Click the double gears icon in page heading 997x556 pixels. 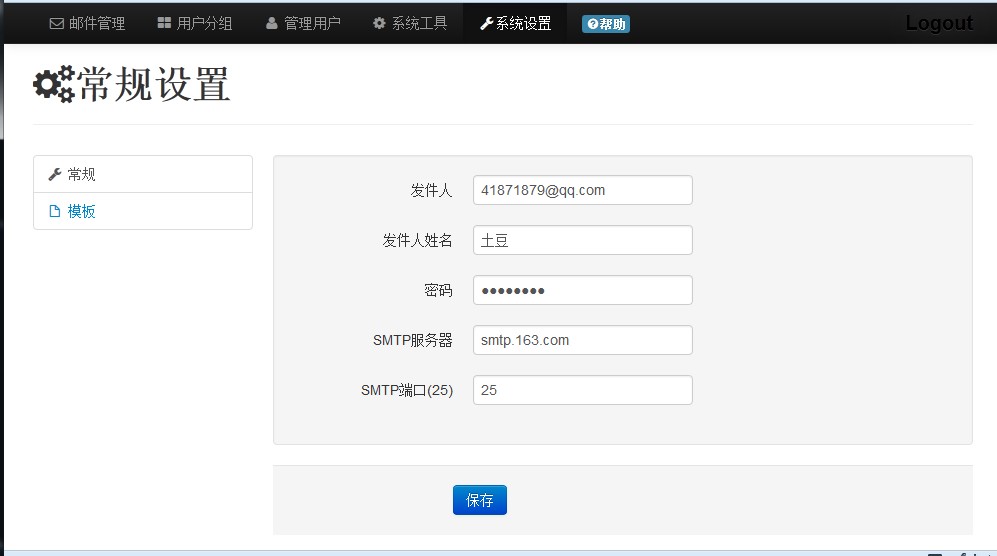coord(54,84)
